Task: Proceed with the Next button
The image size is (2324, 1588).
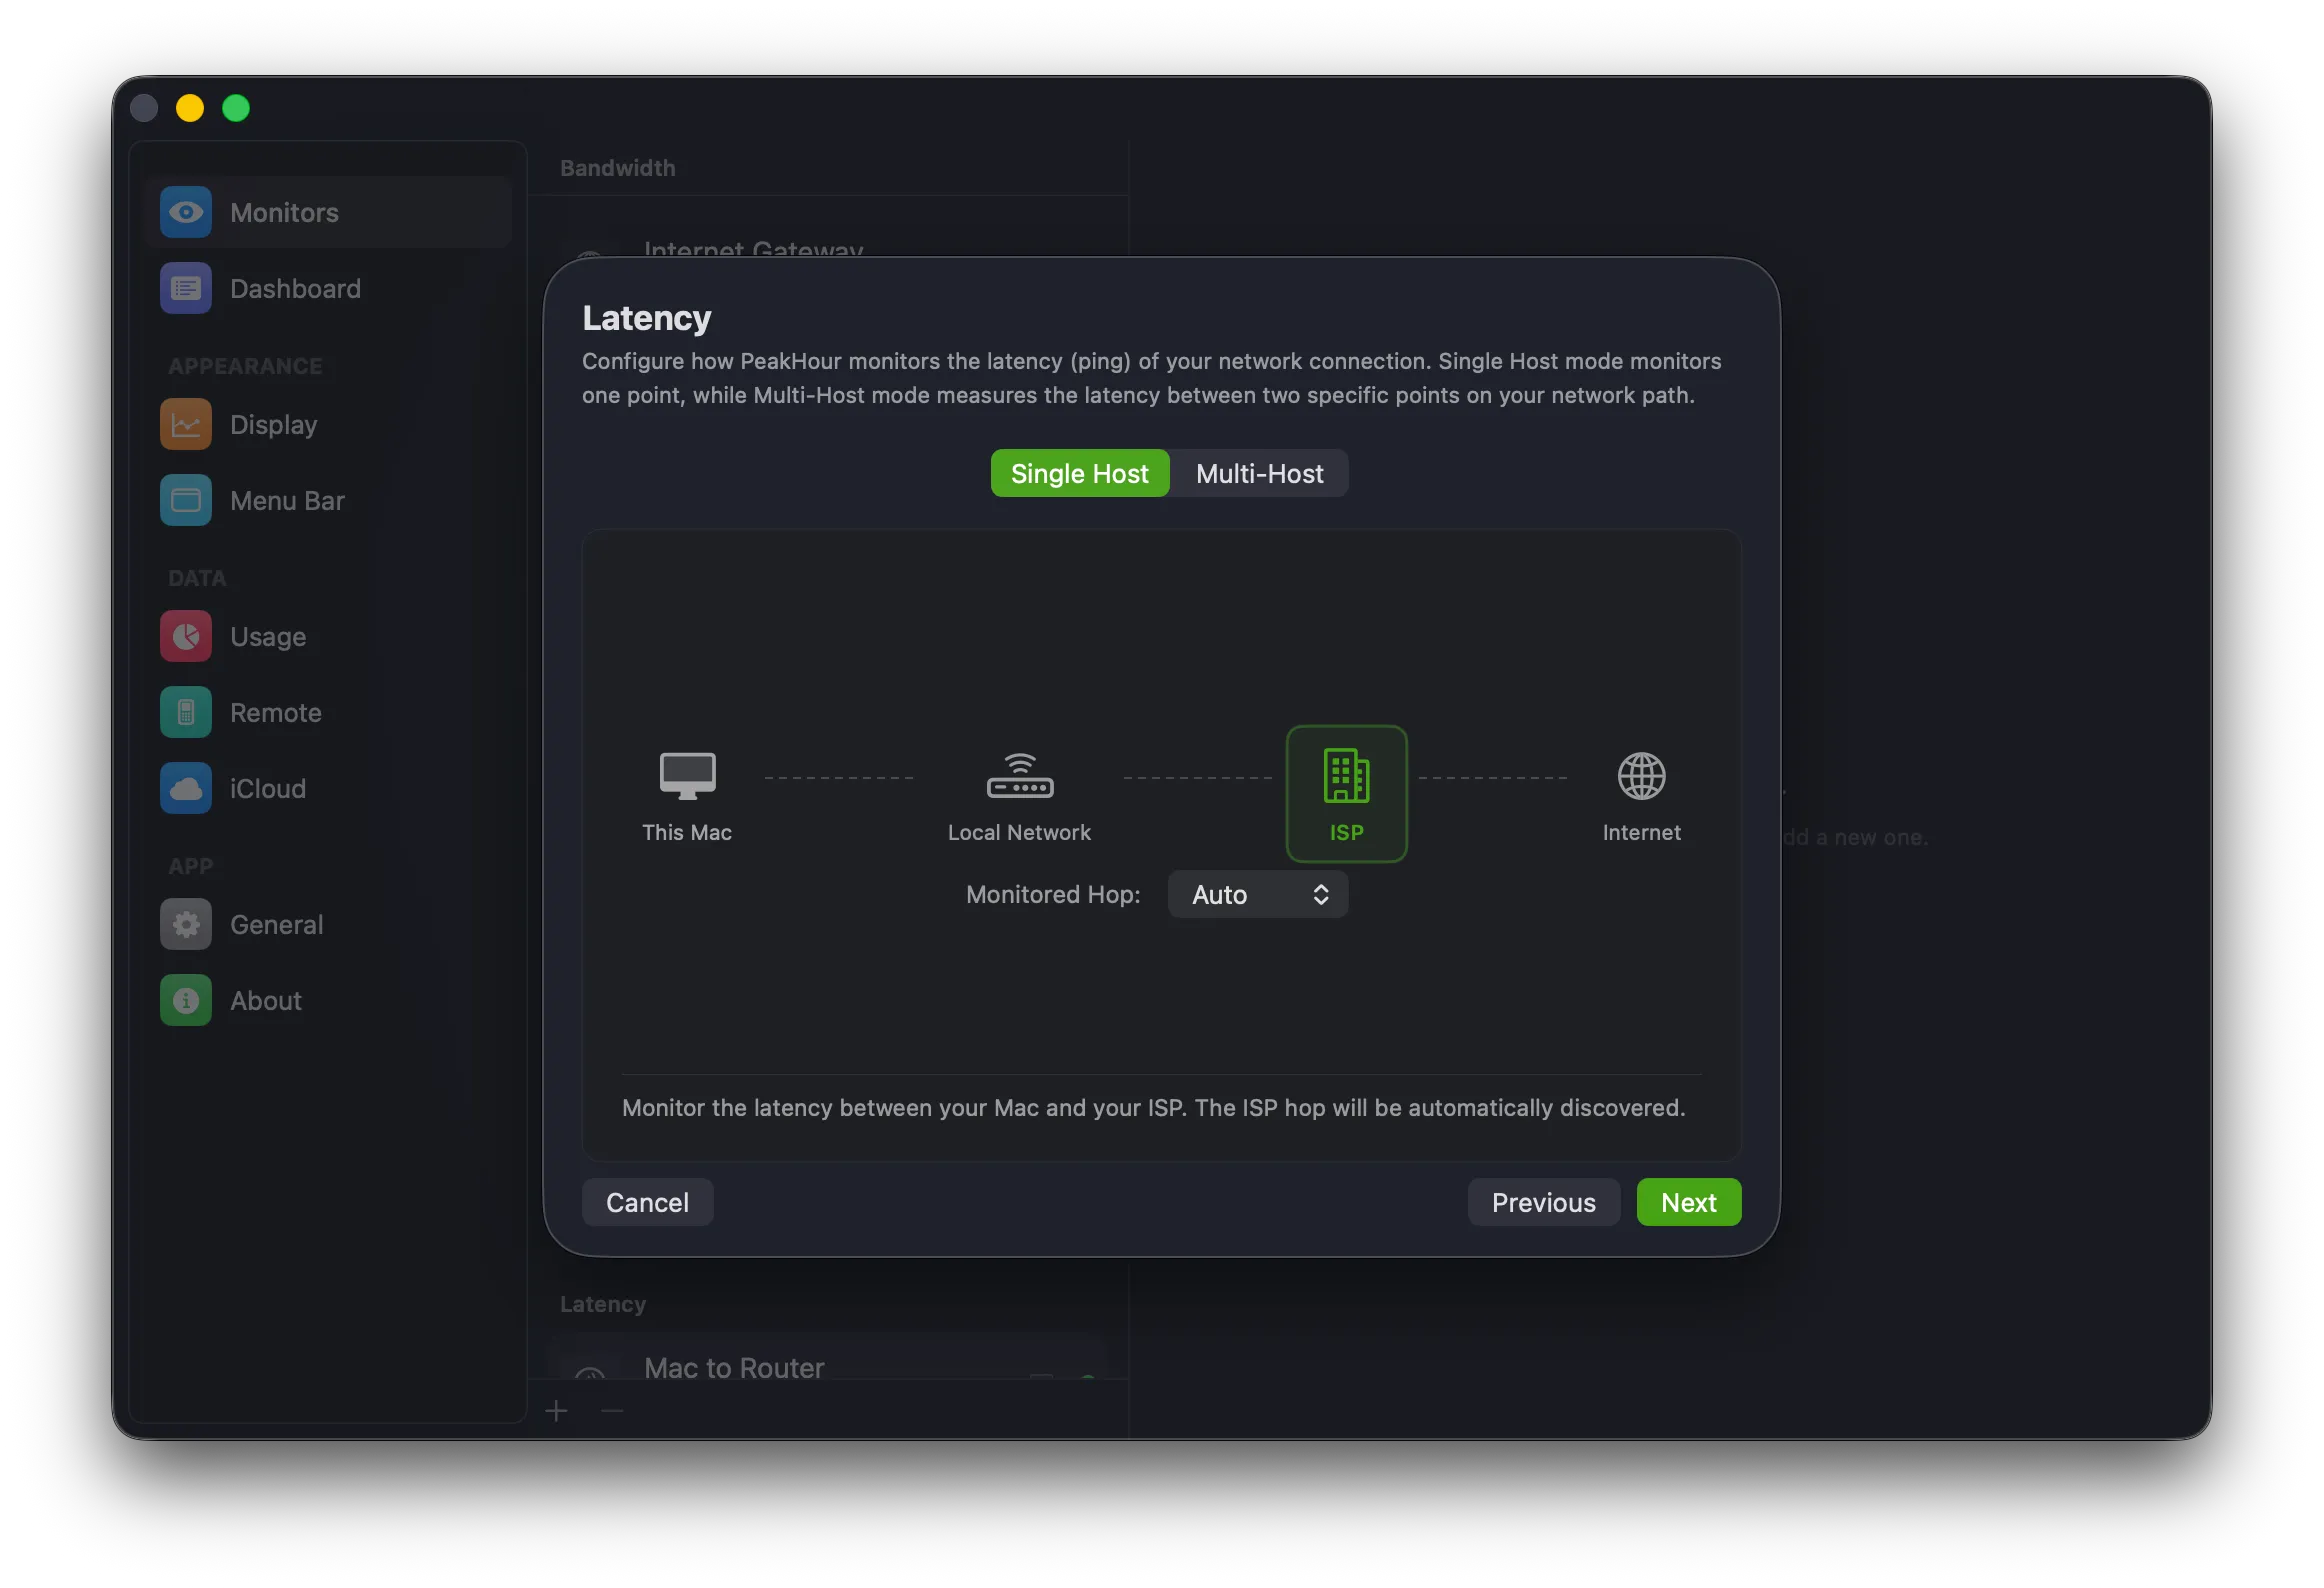Action: click(1688, 1202)
